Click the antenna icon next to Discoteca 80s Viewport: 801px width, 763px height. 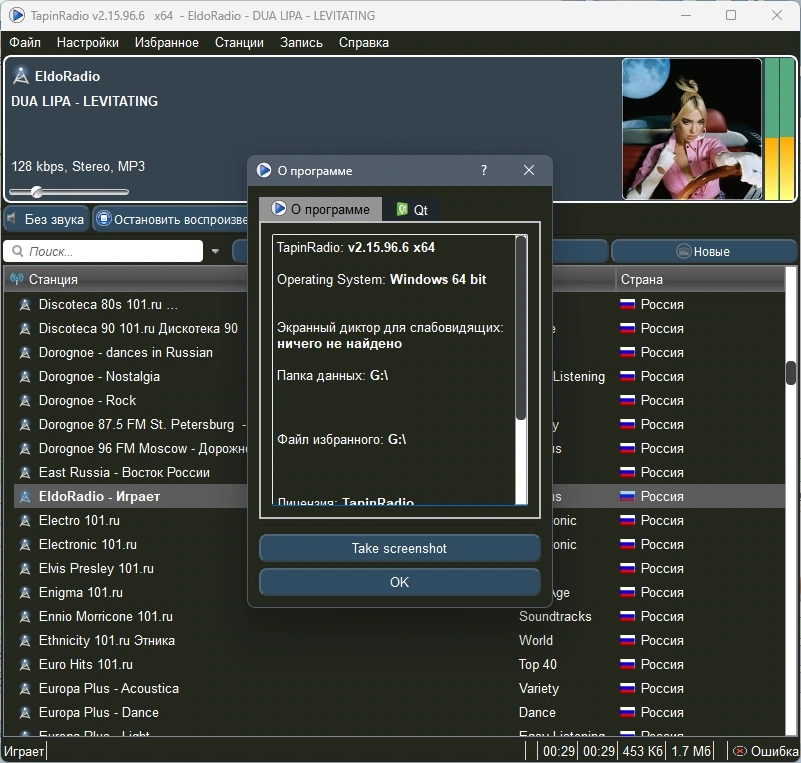[x=25, y=305]
